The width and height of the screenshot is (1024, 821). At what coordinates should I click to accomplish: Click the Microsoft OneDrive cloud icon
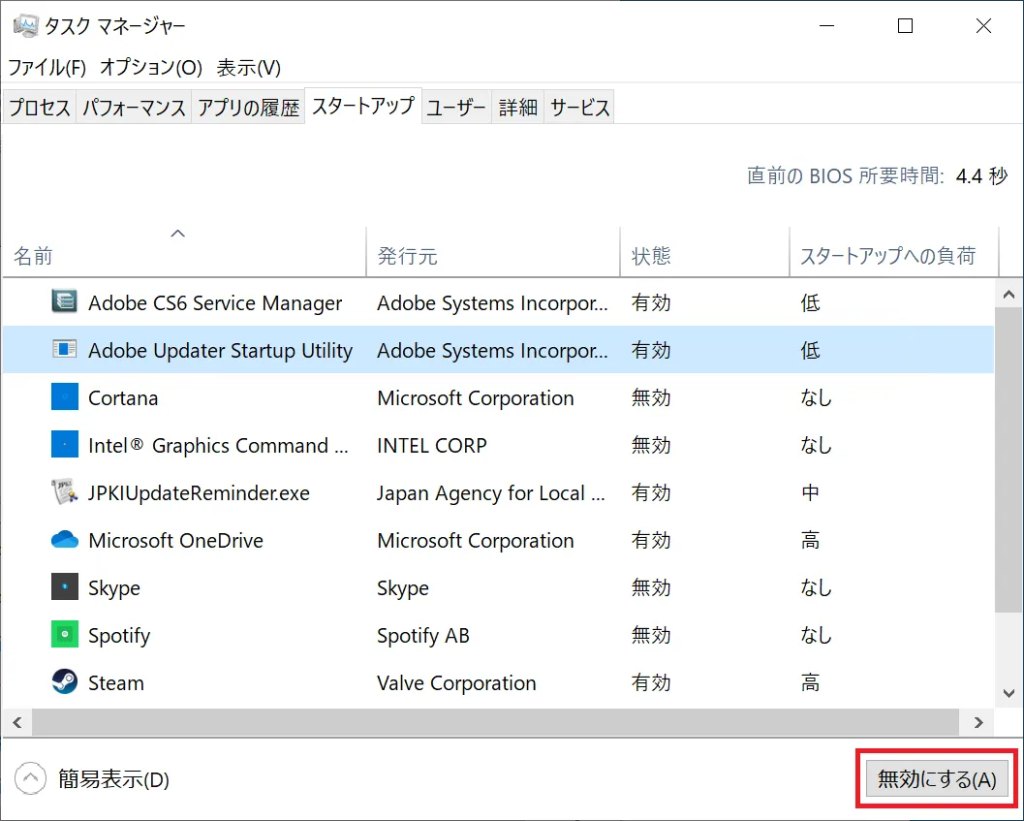coord(65,540)
